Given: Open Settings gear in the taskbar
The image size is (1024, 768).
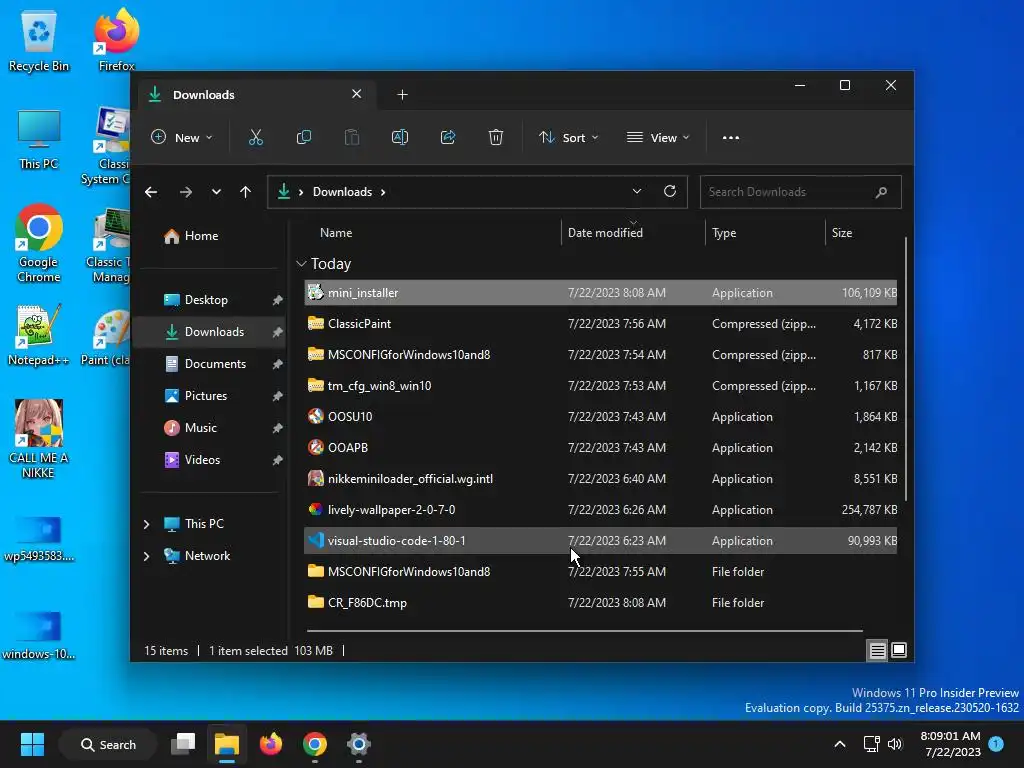Looking at the screenshot, I should (x=359, y=744).
